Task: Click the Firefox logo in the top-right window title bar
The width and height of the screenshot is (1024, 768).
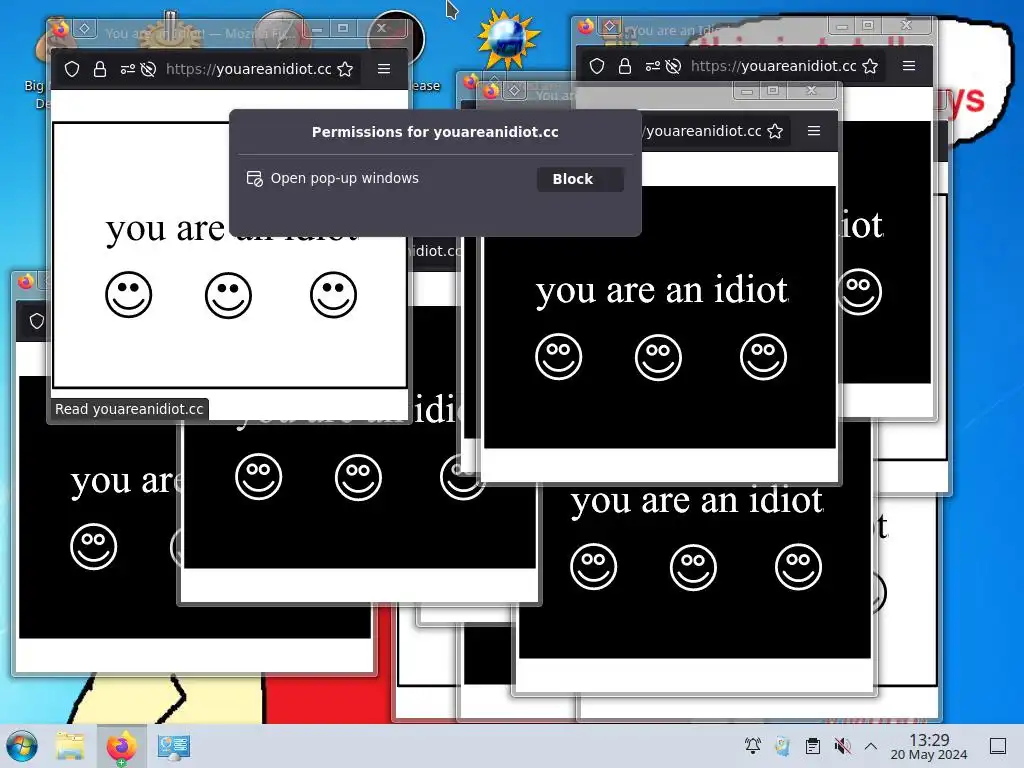Action: coord(585,26)
